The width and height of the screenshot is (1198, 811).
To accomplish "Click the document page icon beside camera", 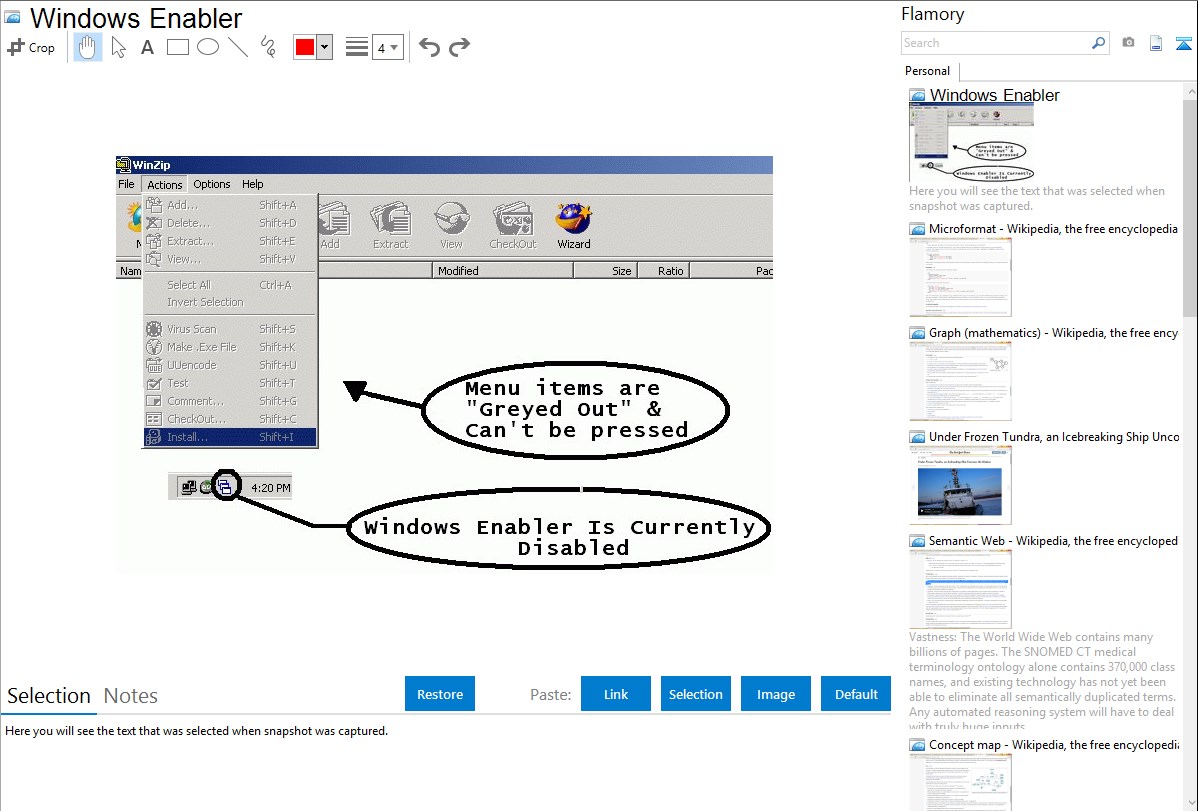I will [1156, 43].
